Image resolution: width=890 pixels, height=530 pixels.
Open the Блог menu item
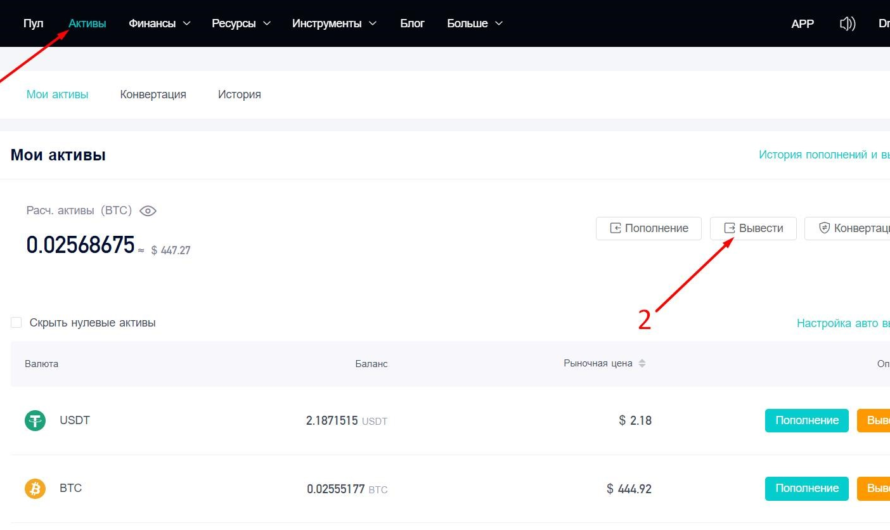click(x=412, y=23)
